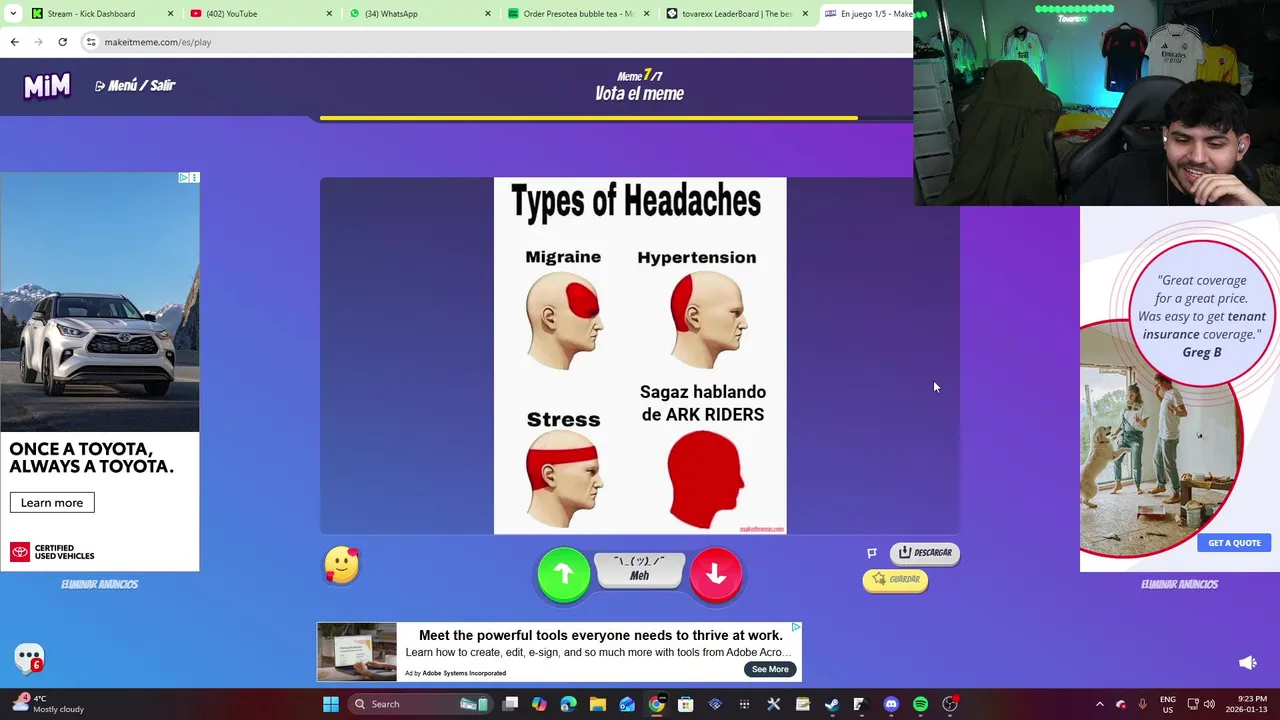Image resolution: width=1280 pixels, height=720 pixels.
Task: Open Google Chrome from taskbar
Action: point(656,704)
